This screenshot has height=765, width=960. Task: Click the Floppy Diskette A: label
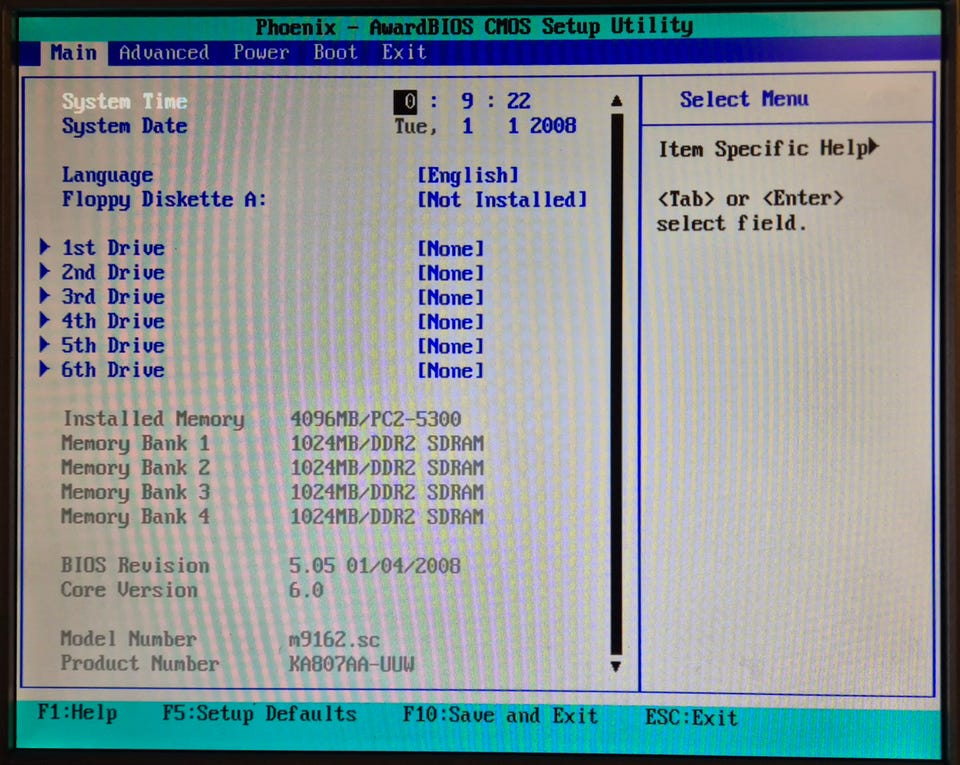pos(164,200)
